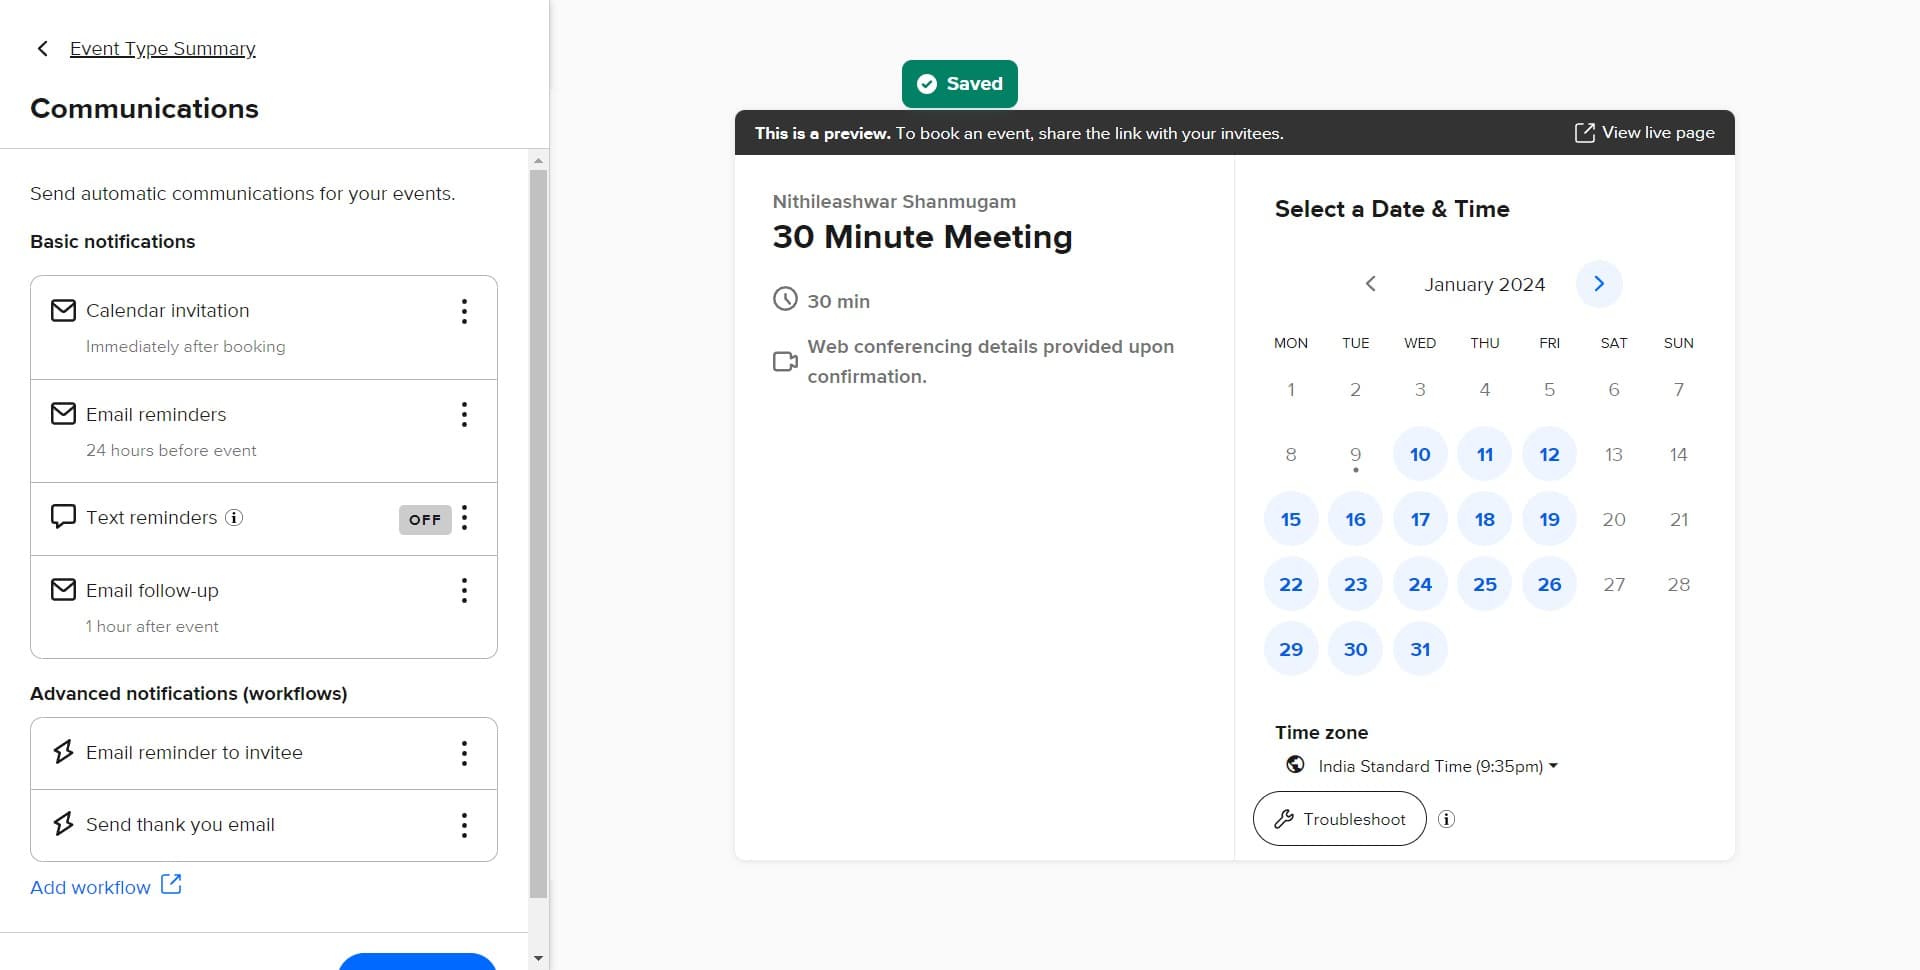Click the View live page link
The image size is (1920, 970).
coord(1644,132)
